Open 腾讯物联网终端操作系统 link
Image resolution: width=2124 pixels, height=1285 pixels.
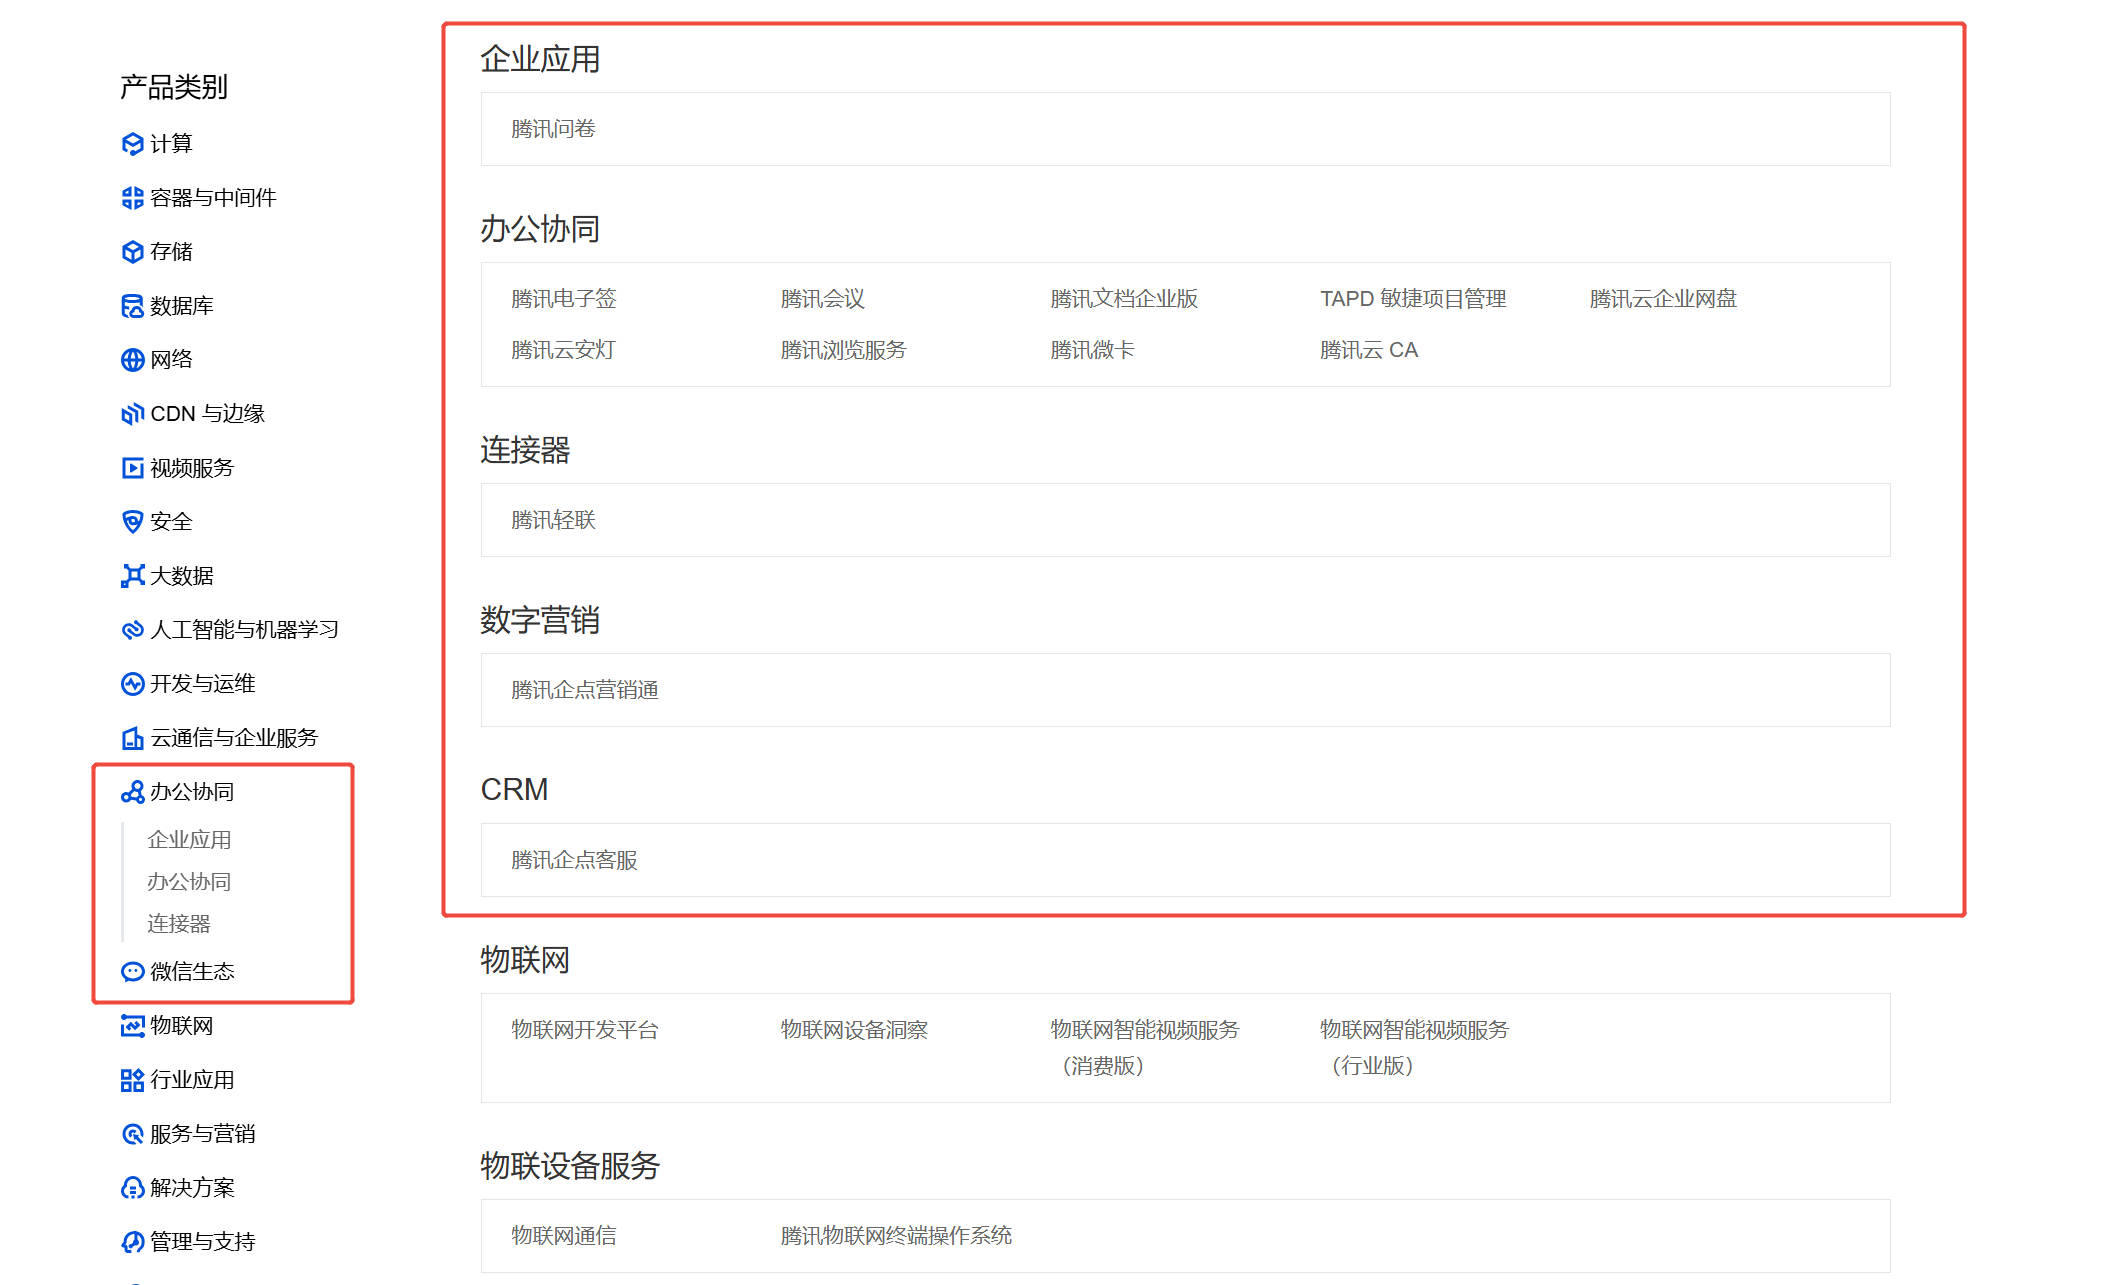896,1236
